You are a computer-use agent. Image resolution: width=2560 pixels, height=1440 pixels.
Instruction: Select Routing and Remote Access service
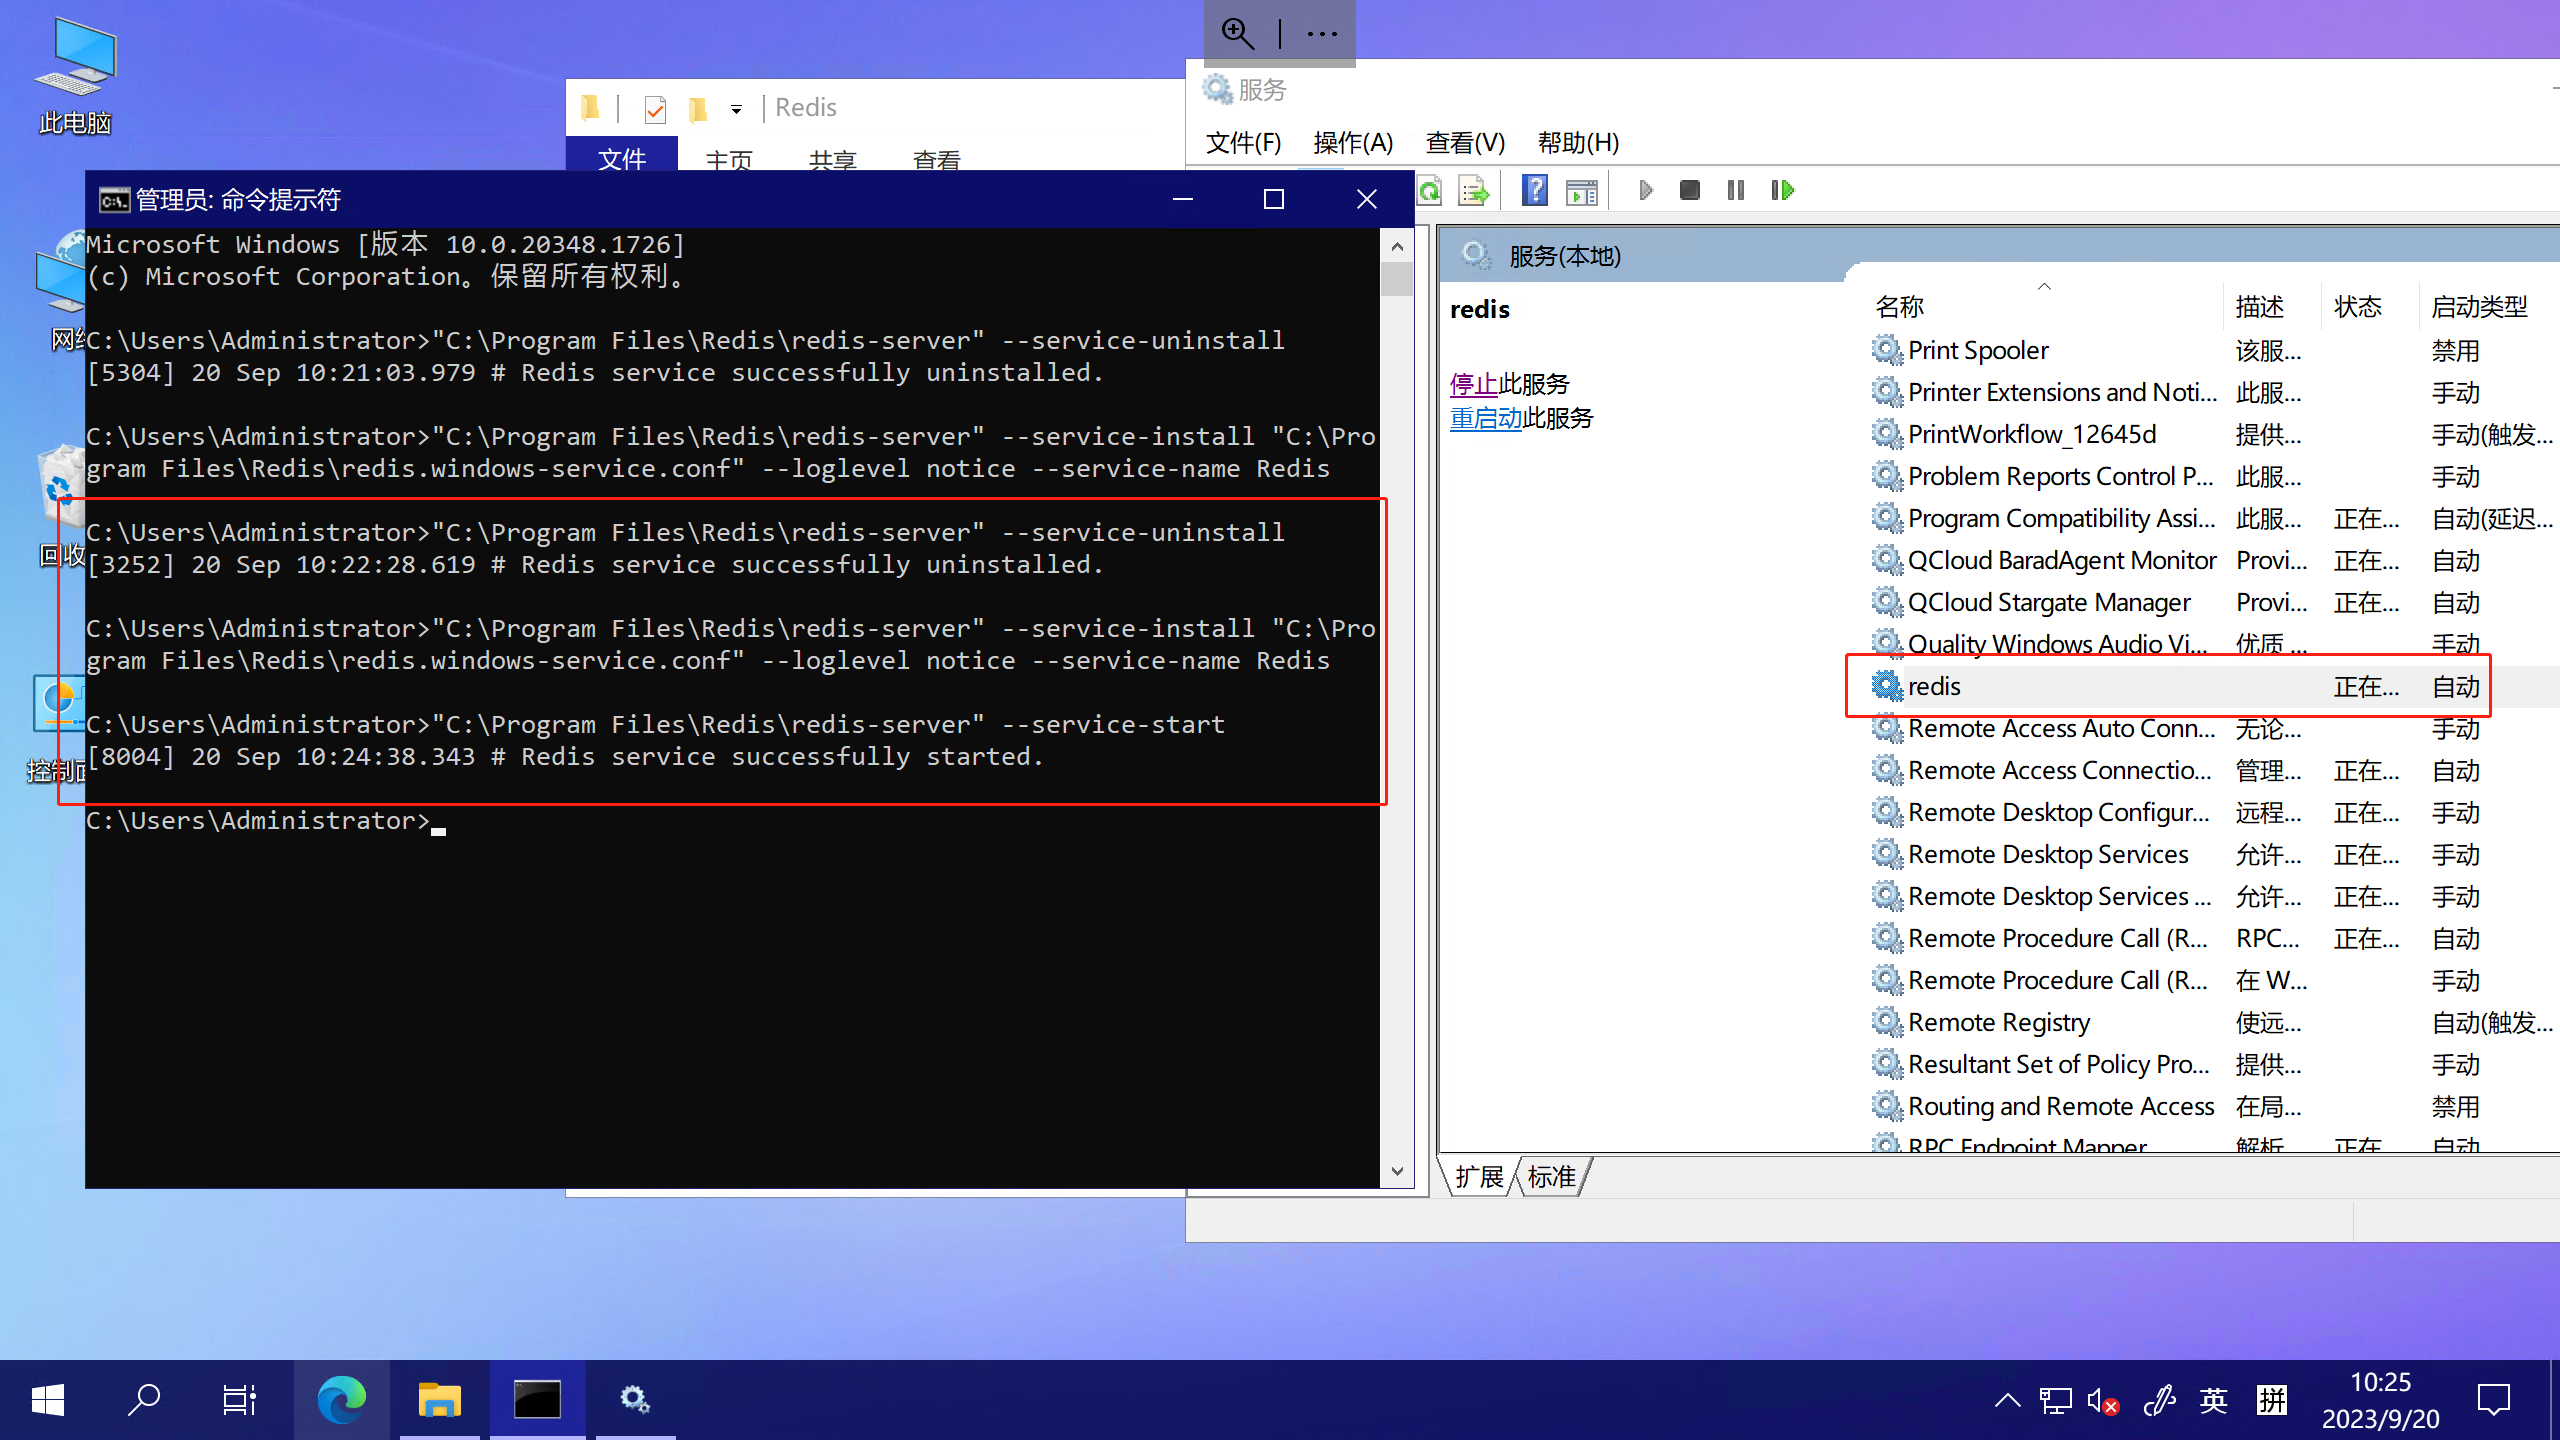pyautogui.click(x=2061, y=1106)
